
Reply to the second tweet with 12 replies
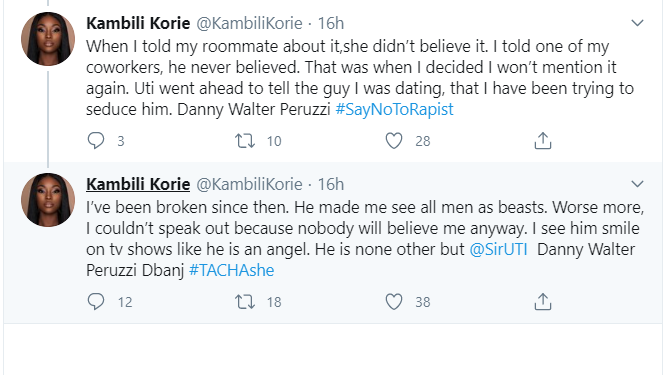tap(96, 302)
